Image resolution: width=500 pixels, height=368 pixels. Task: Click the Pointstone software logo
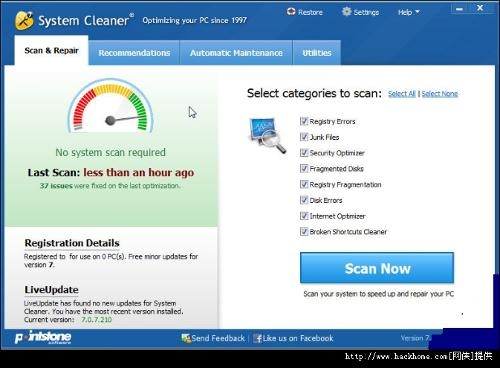coord(43,337)
